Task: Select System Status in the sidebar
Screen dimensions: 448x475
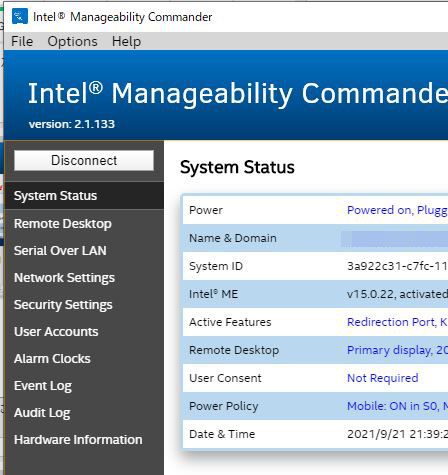Action: [84, 196]
